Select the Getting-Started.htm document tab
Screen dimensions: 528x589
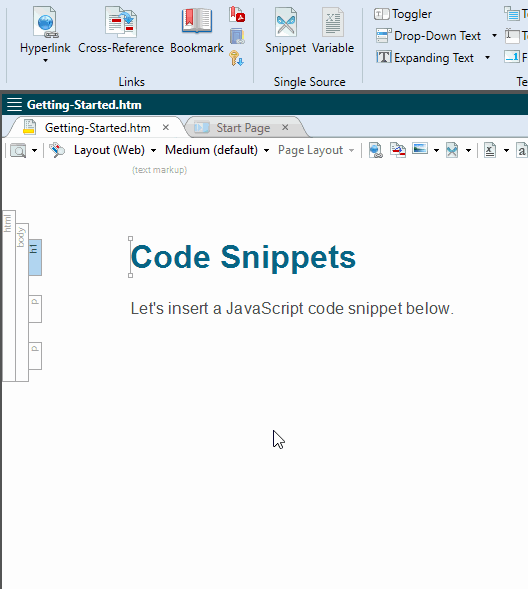pyautogui.click(x=97, y=128)
